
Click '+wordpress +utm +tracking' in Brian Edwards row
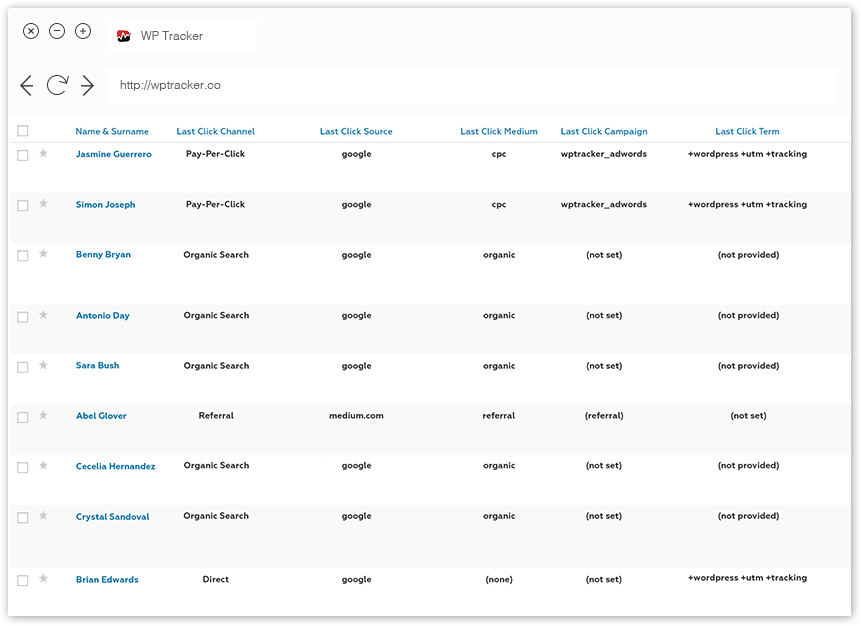747,578
